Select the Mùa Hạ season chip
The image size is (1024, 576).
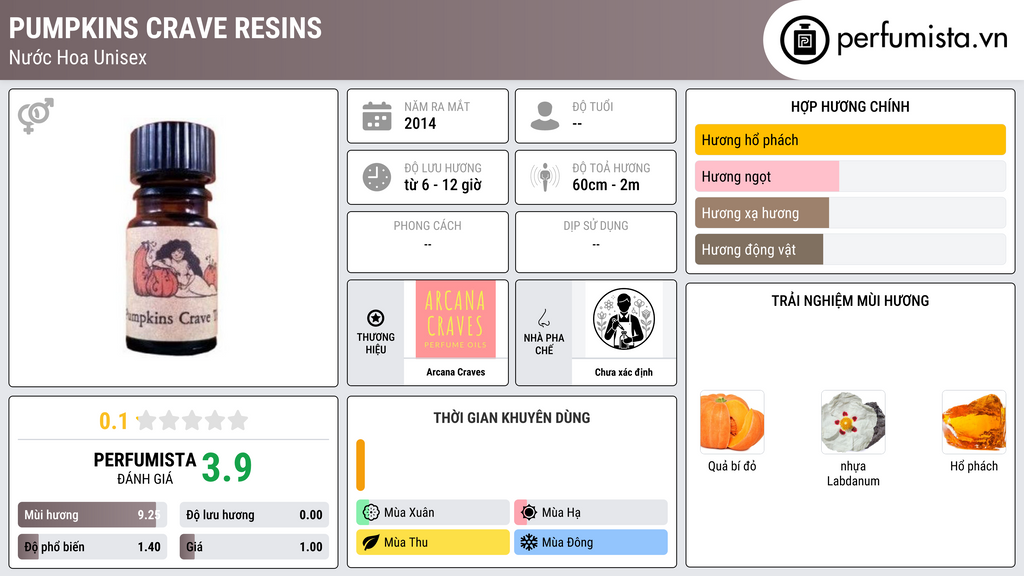click(591, 513)
